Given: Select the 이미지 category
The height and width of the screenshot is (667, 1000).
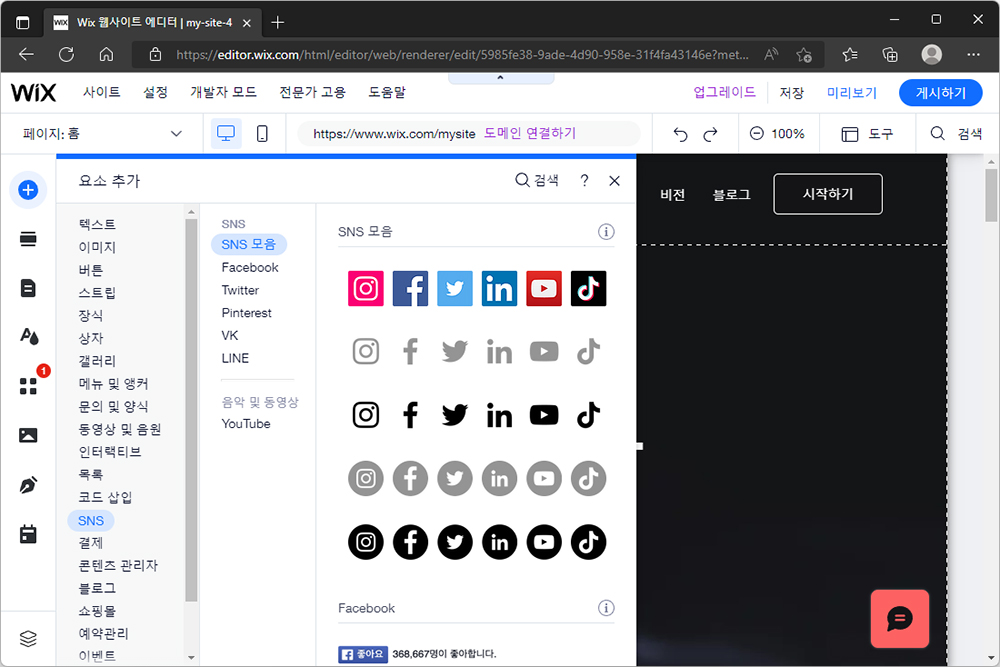Looking at the screenshot, I should 98,247.
